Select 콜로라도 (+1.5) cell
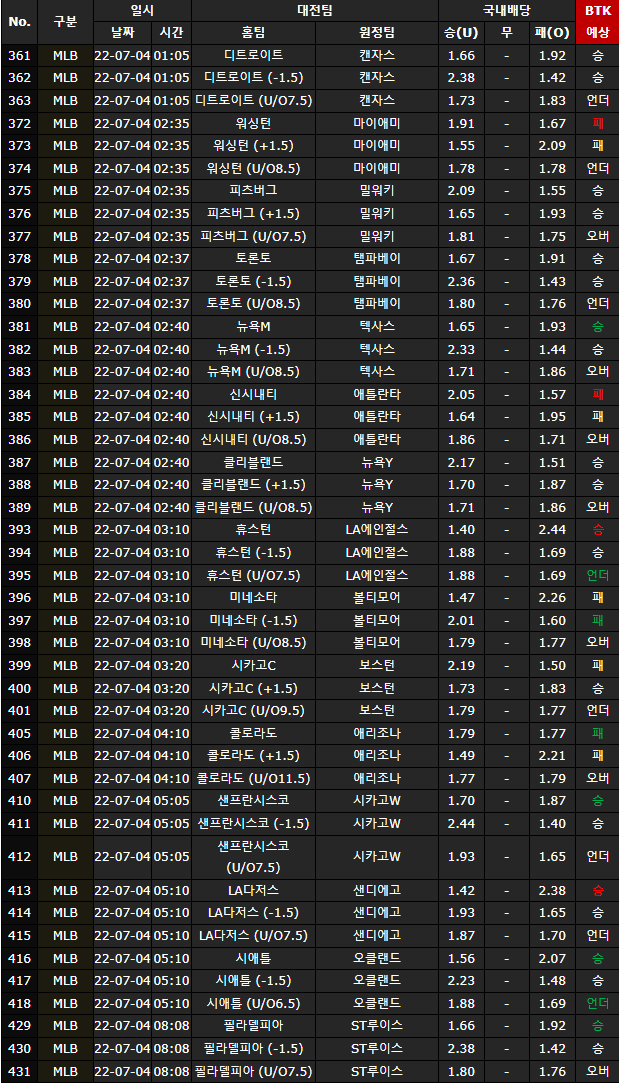619x1083 pixels. click(254, 755)
